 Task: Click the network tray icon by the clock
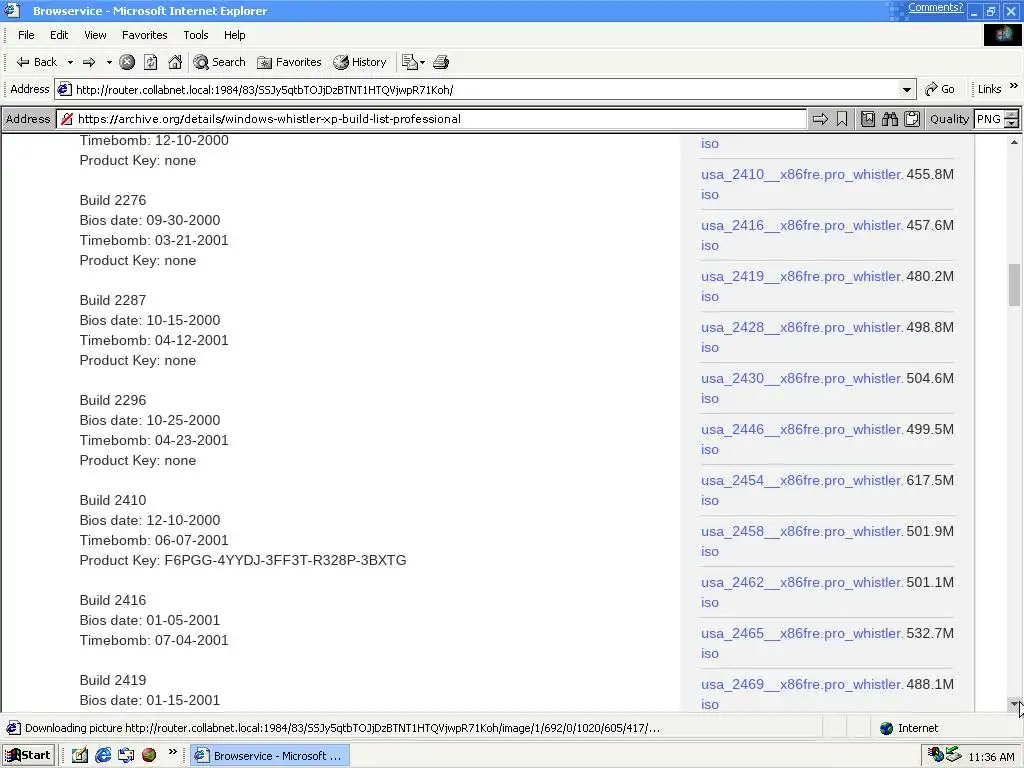coord(954,754)
